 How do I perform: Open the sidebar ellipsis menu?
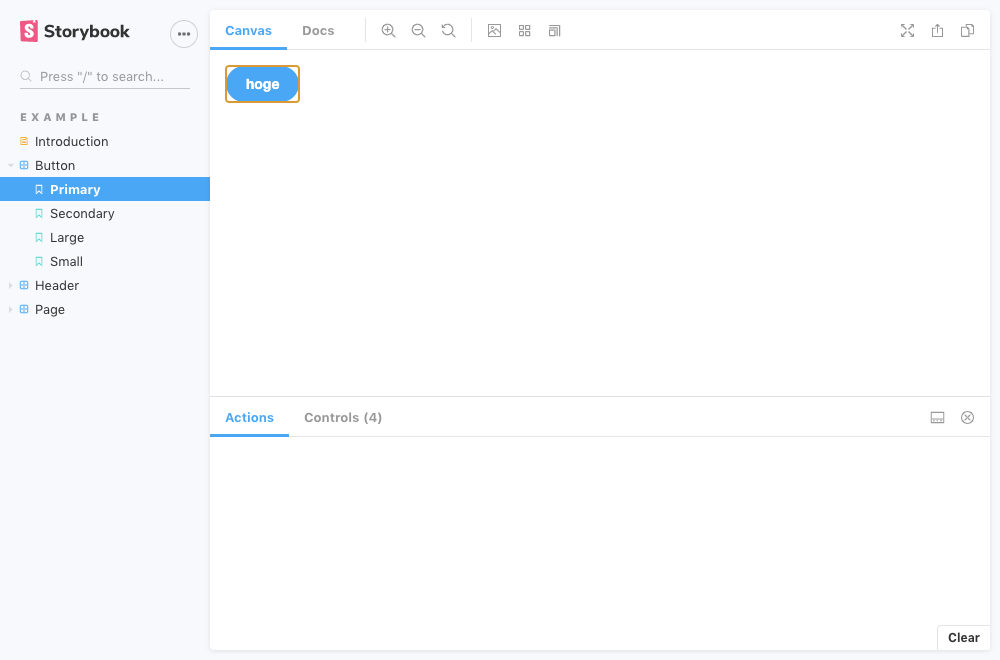(x=184, y=34)
